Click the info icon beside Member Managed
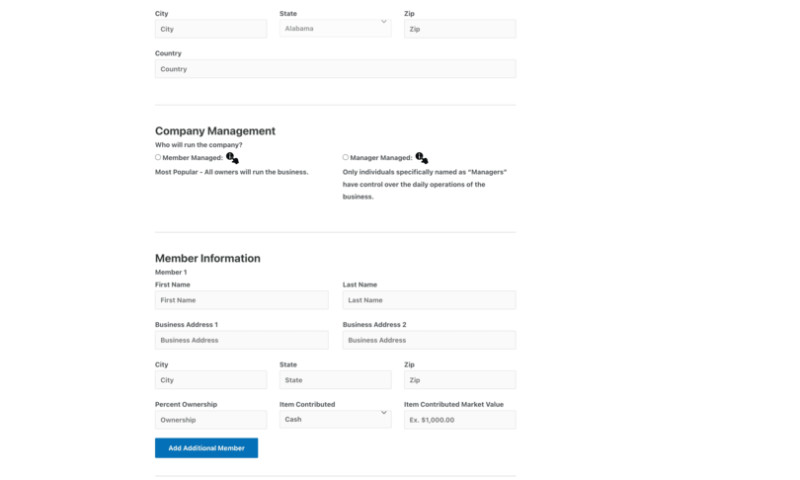 point(232,158)
